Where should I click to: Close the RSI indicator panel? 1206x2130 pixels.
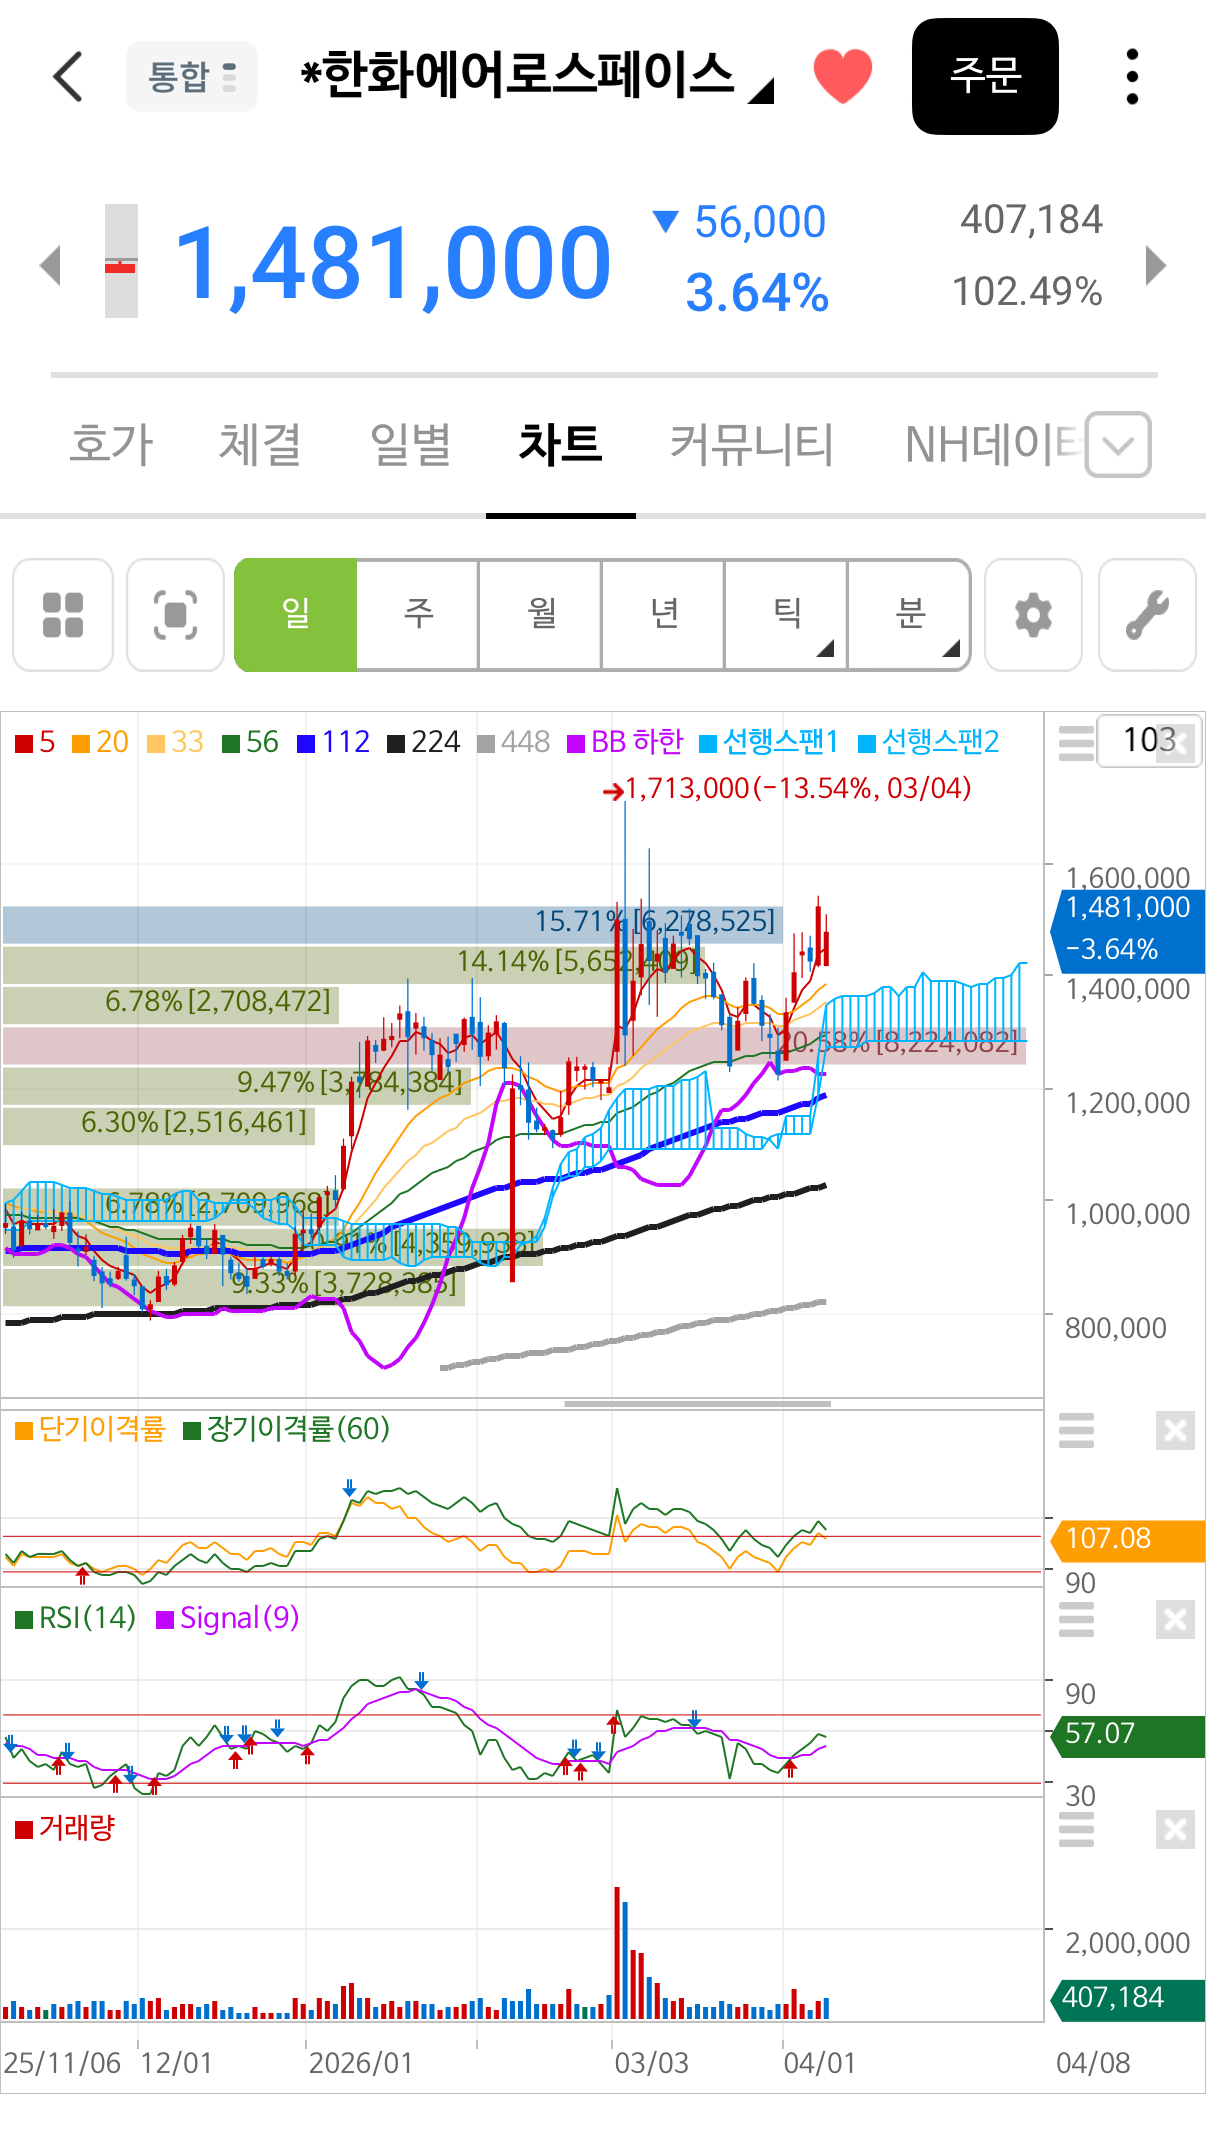point(1175,1620)
